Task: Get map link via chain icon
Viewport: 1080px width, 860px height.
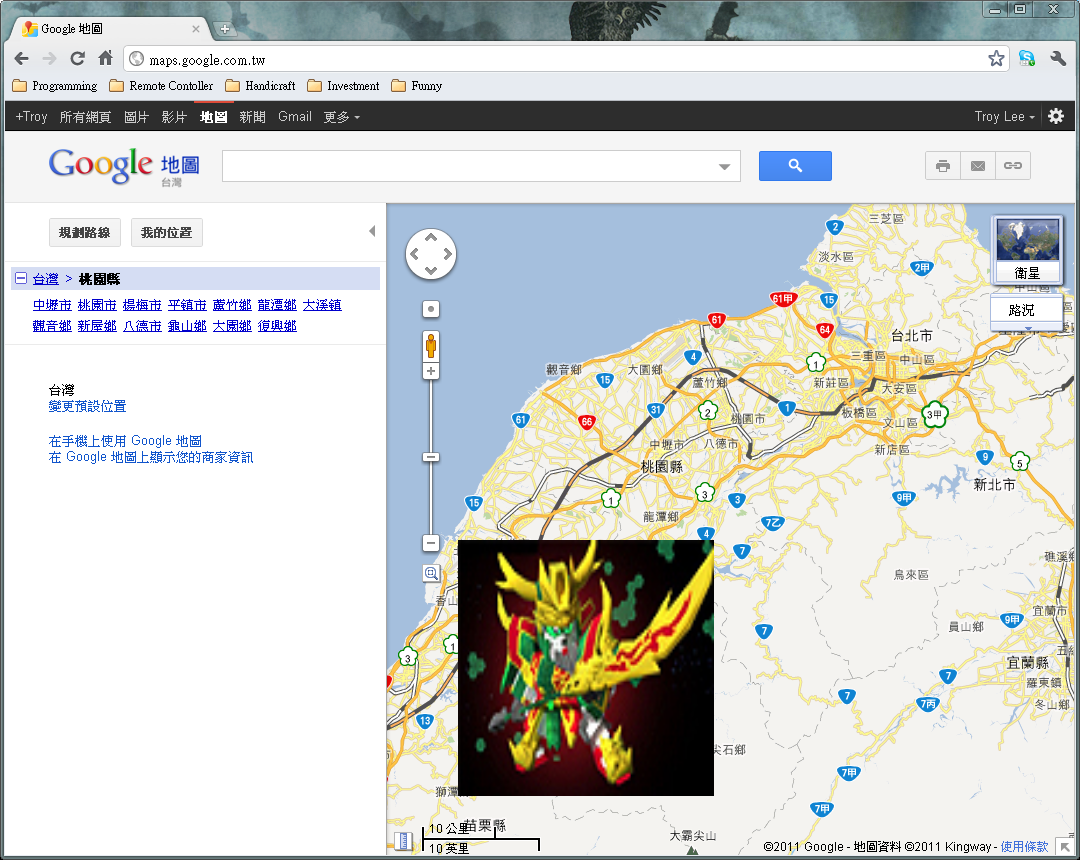Action: pyautogui.click(x=1012, y=166)
